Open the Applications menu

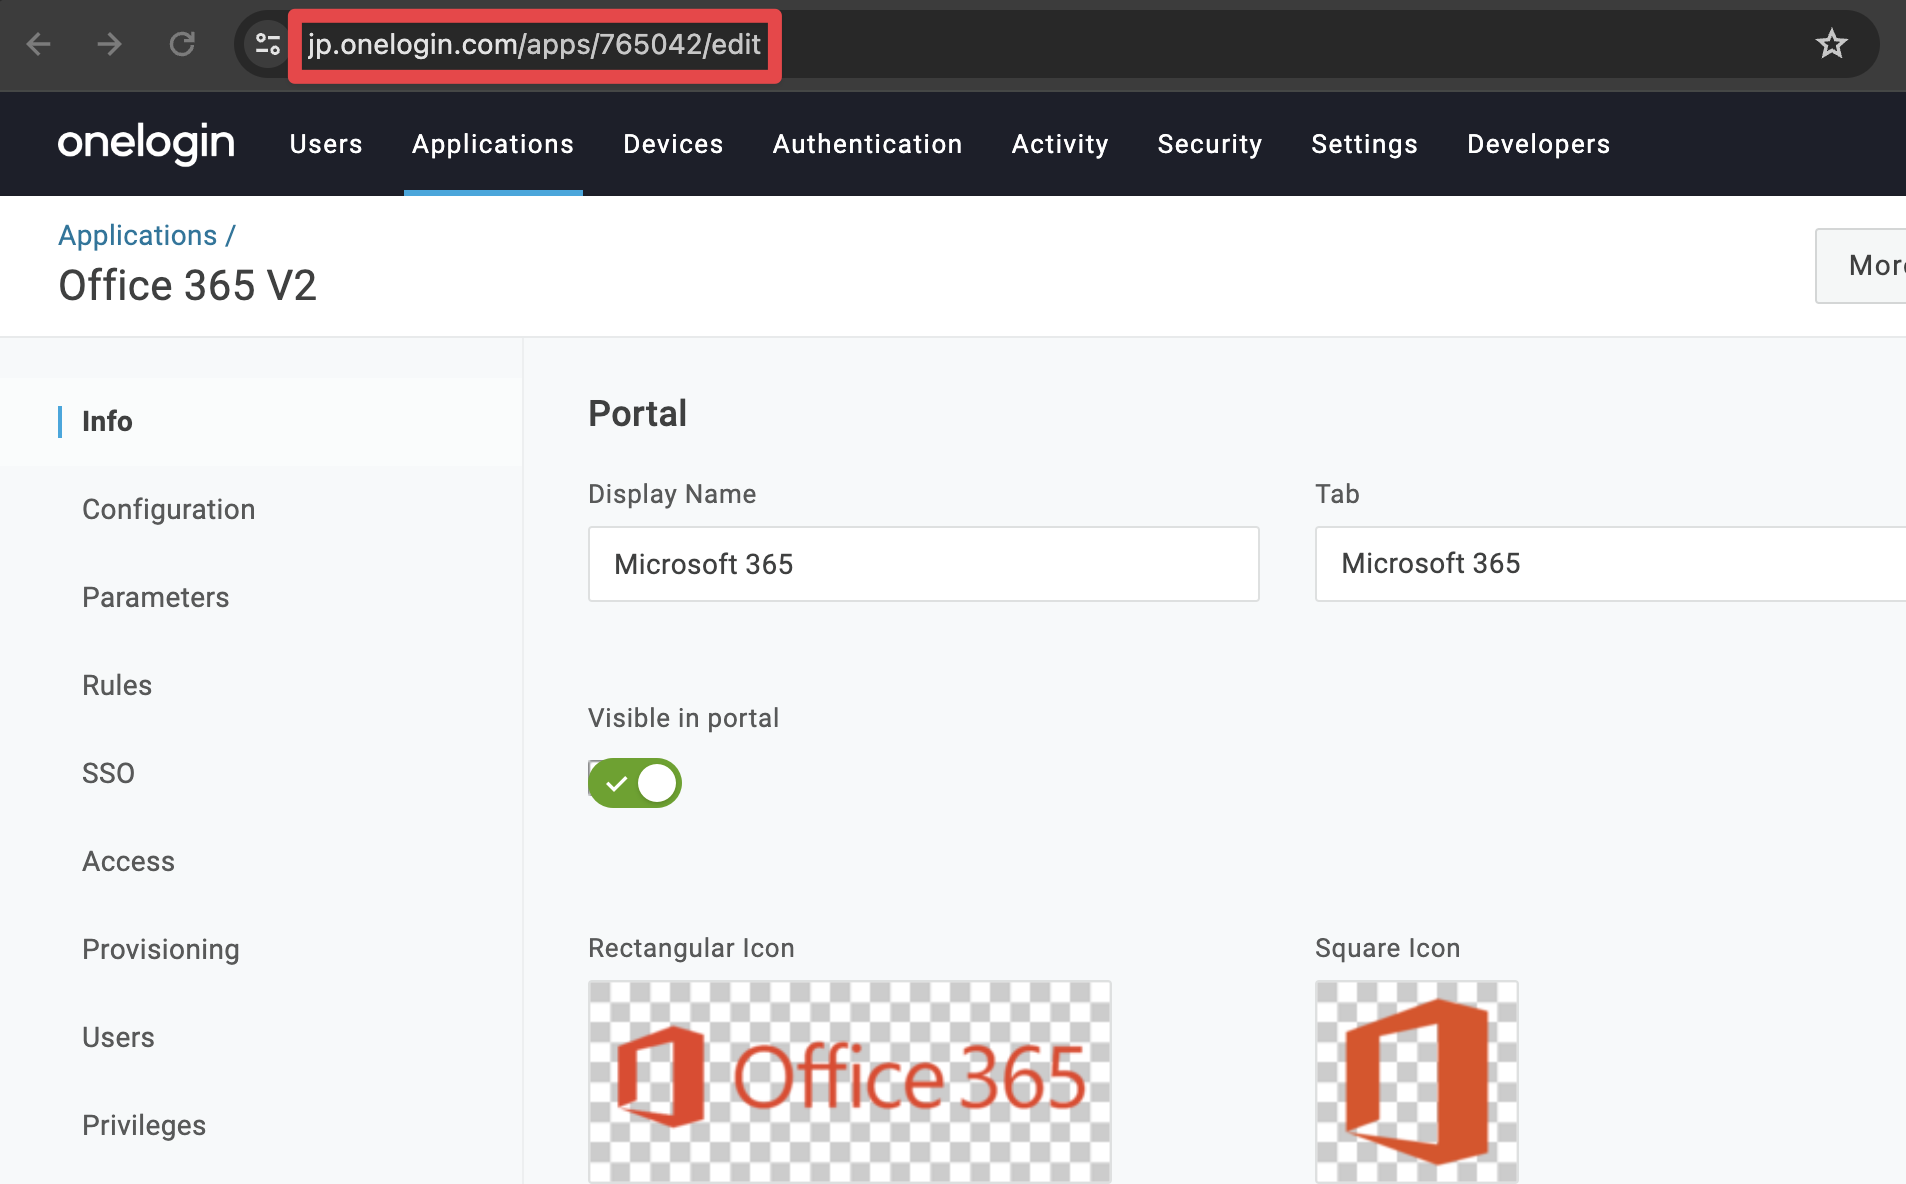coord(493,144)
